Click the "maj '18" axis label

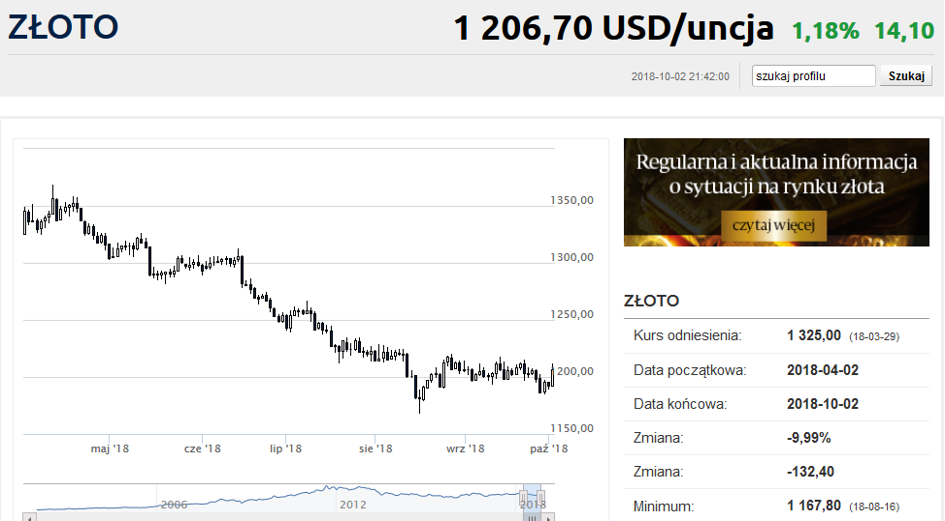coord(110,449)
